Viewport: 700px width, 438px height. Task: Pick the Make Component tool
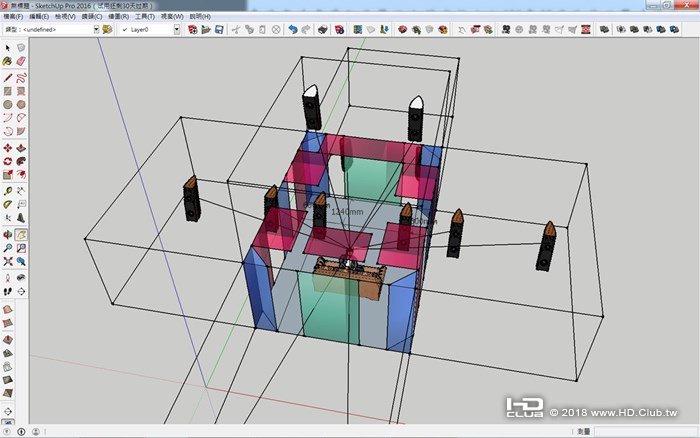point(21,48)
